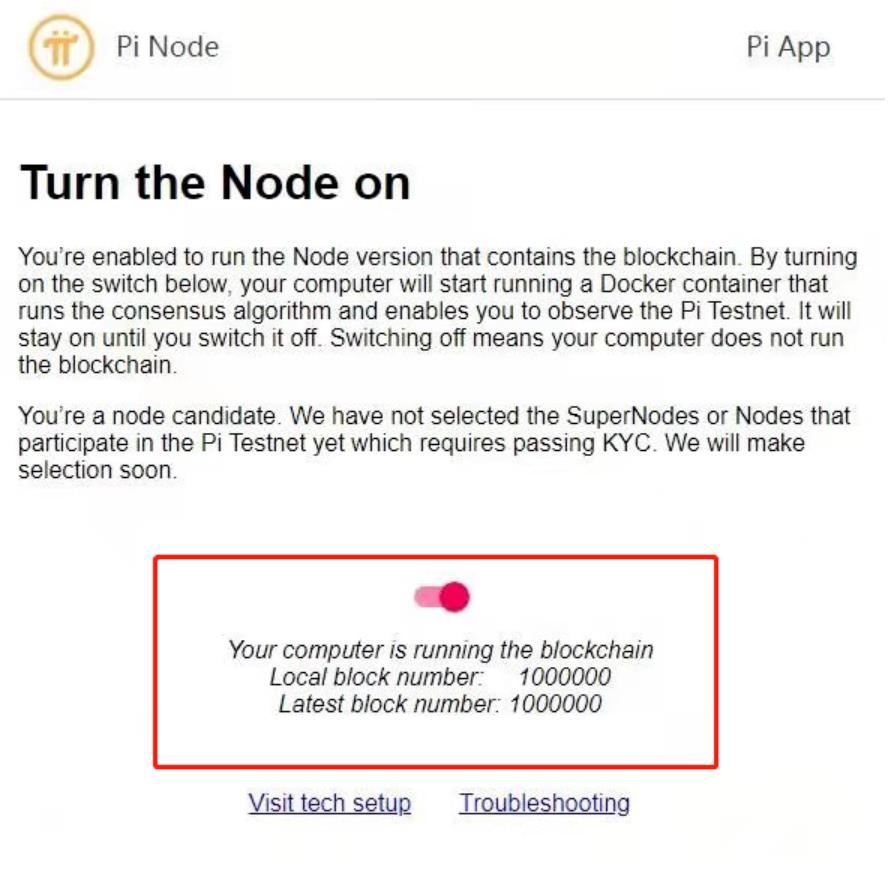Click the "Latest block number:" label
The height and width of the screenshot is (869, 892).
389,704
